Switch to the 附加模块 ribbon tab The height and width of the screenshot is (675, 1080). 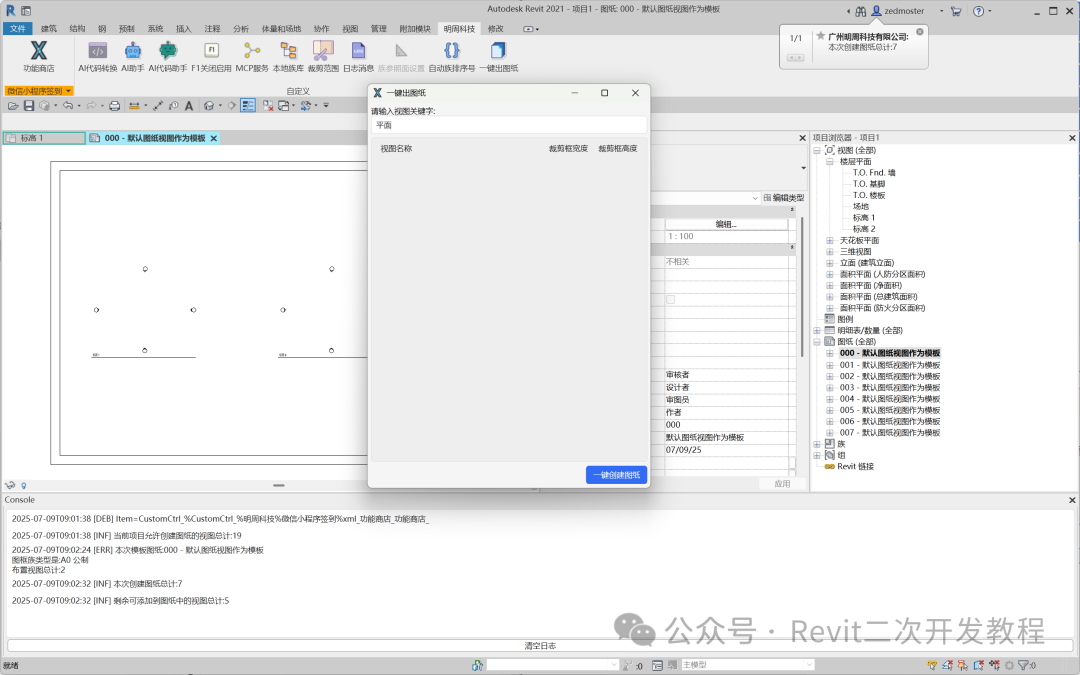pyautogui.click(x=415, y=29)
